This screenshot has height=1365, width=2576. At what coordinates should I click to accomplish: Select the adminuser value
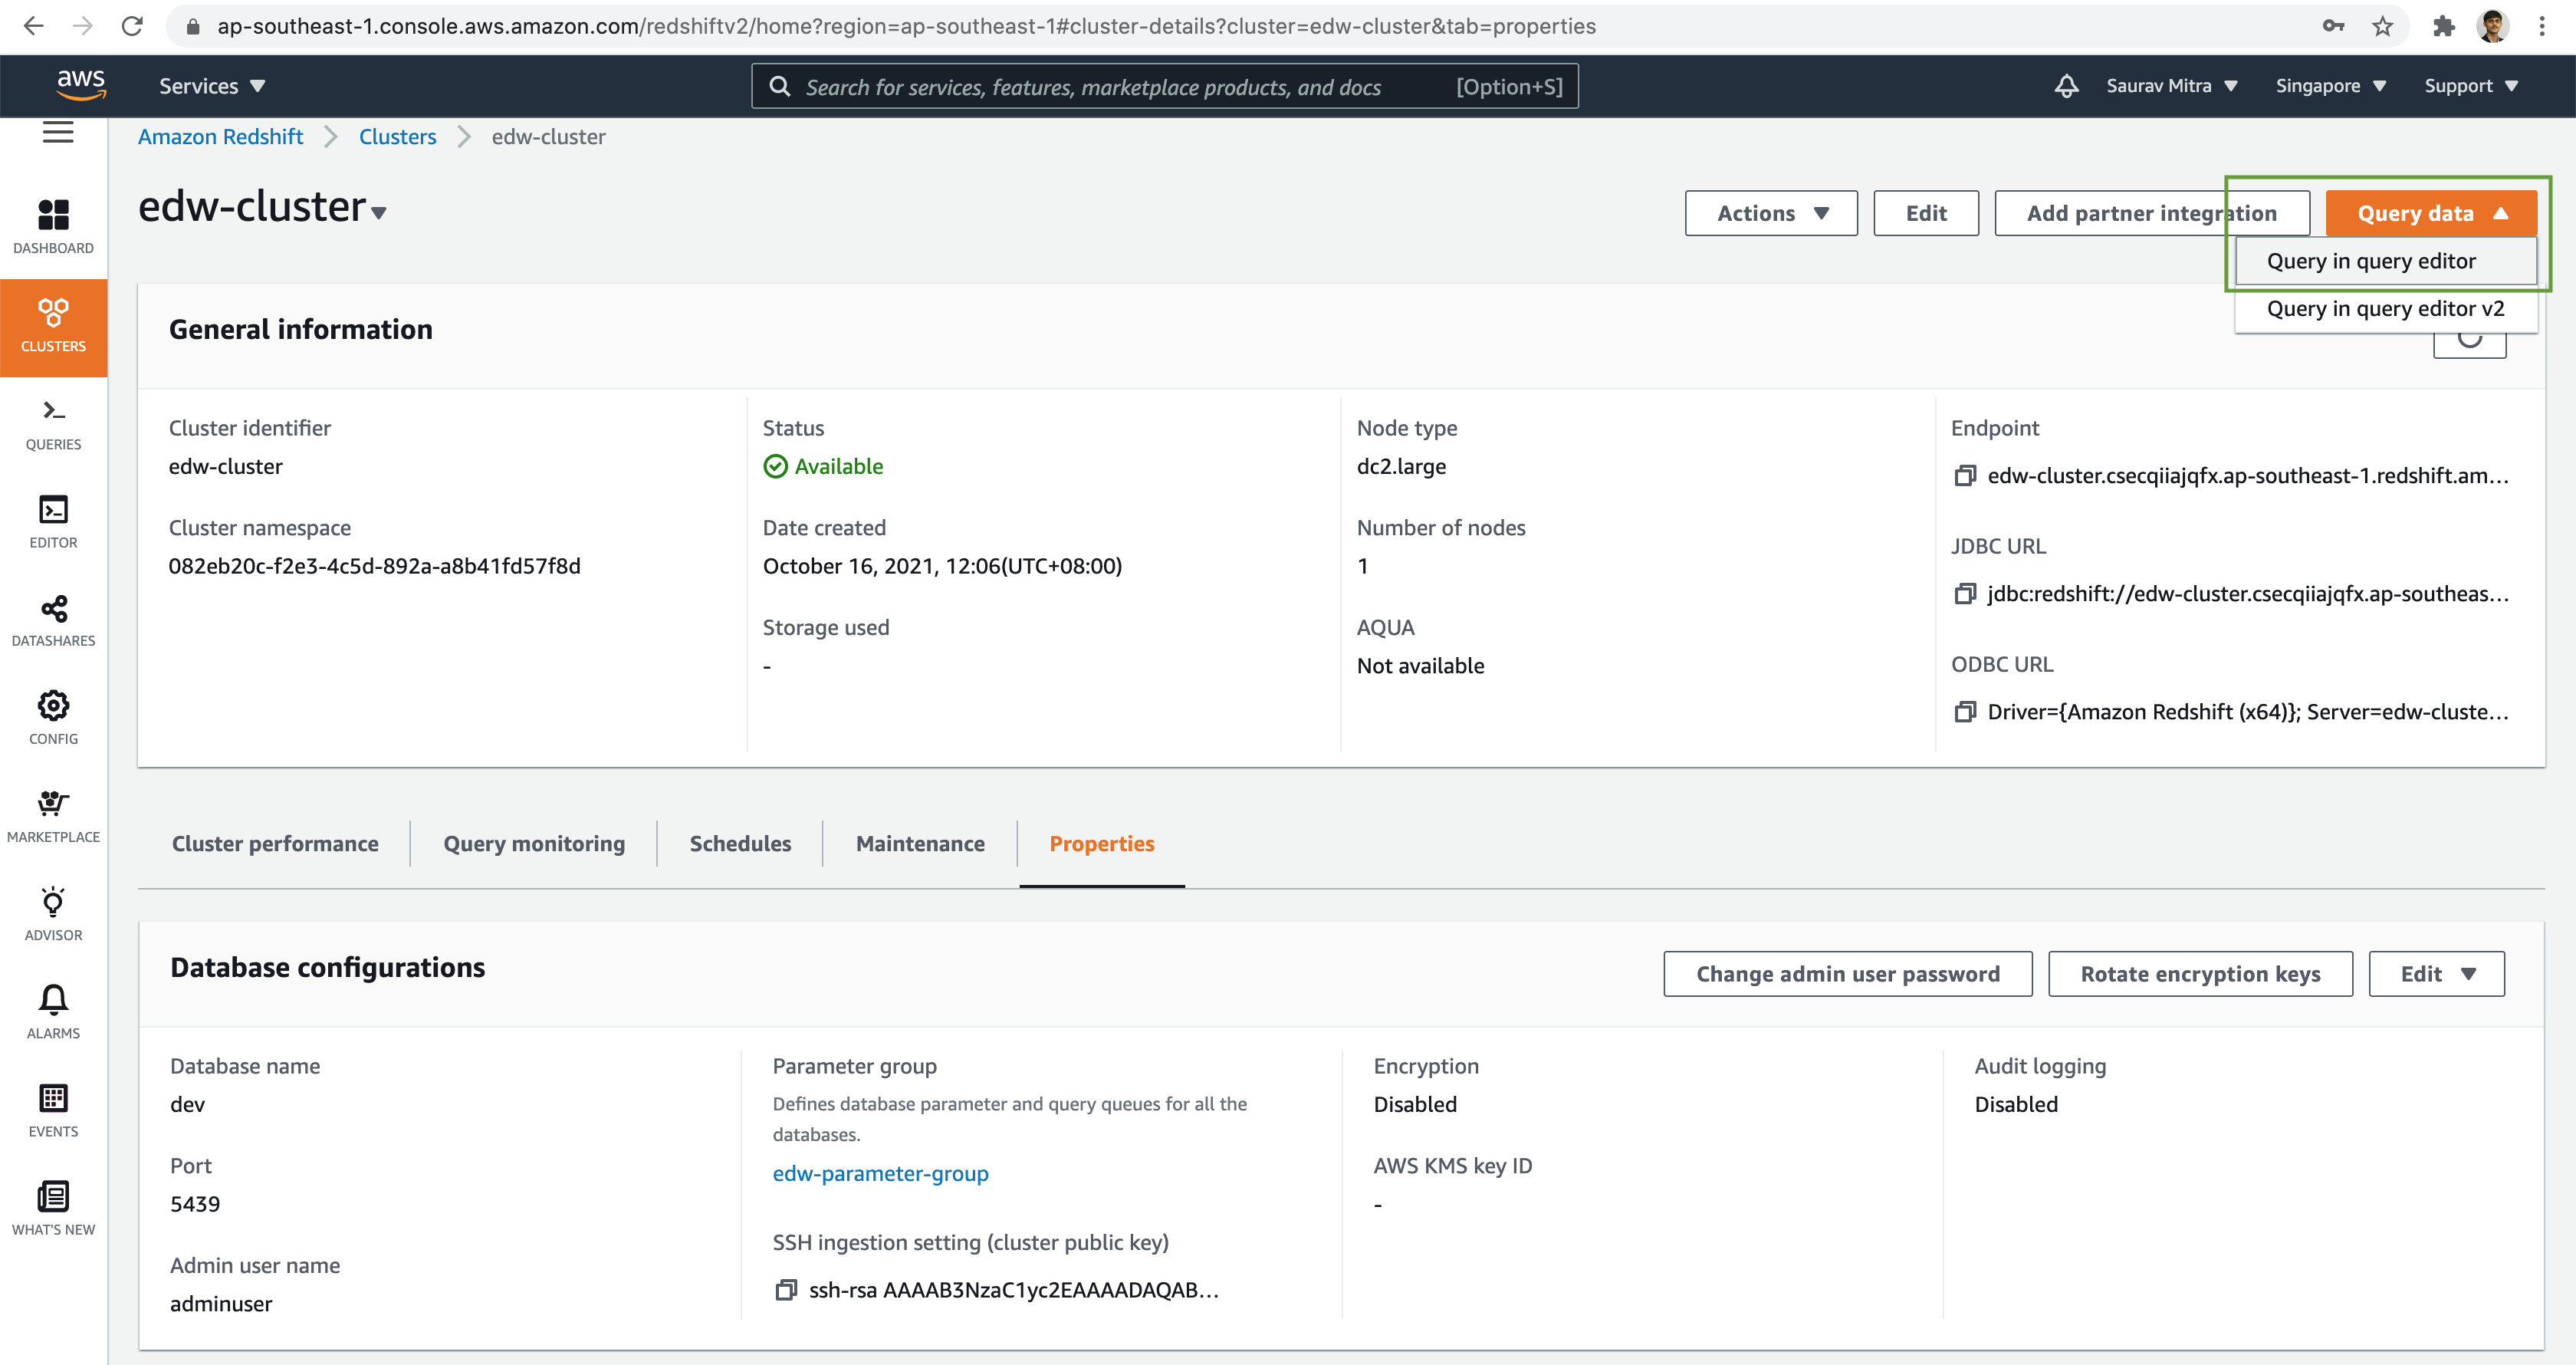(221, 1304)
